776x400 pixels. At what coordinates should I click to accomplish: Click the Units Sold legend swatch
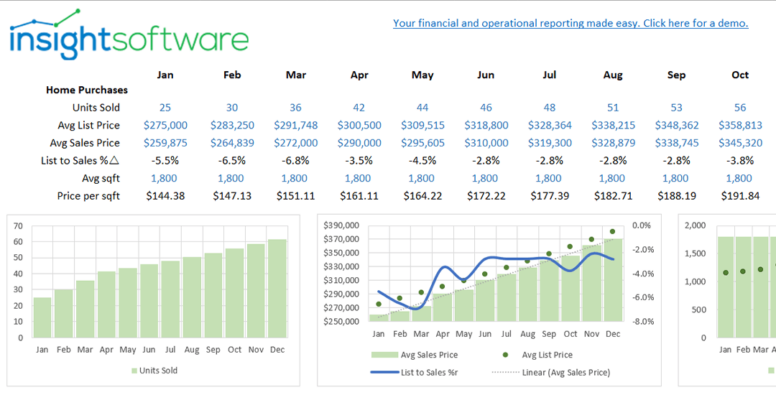(x=134, y=370)
